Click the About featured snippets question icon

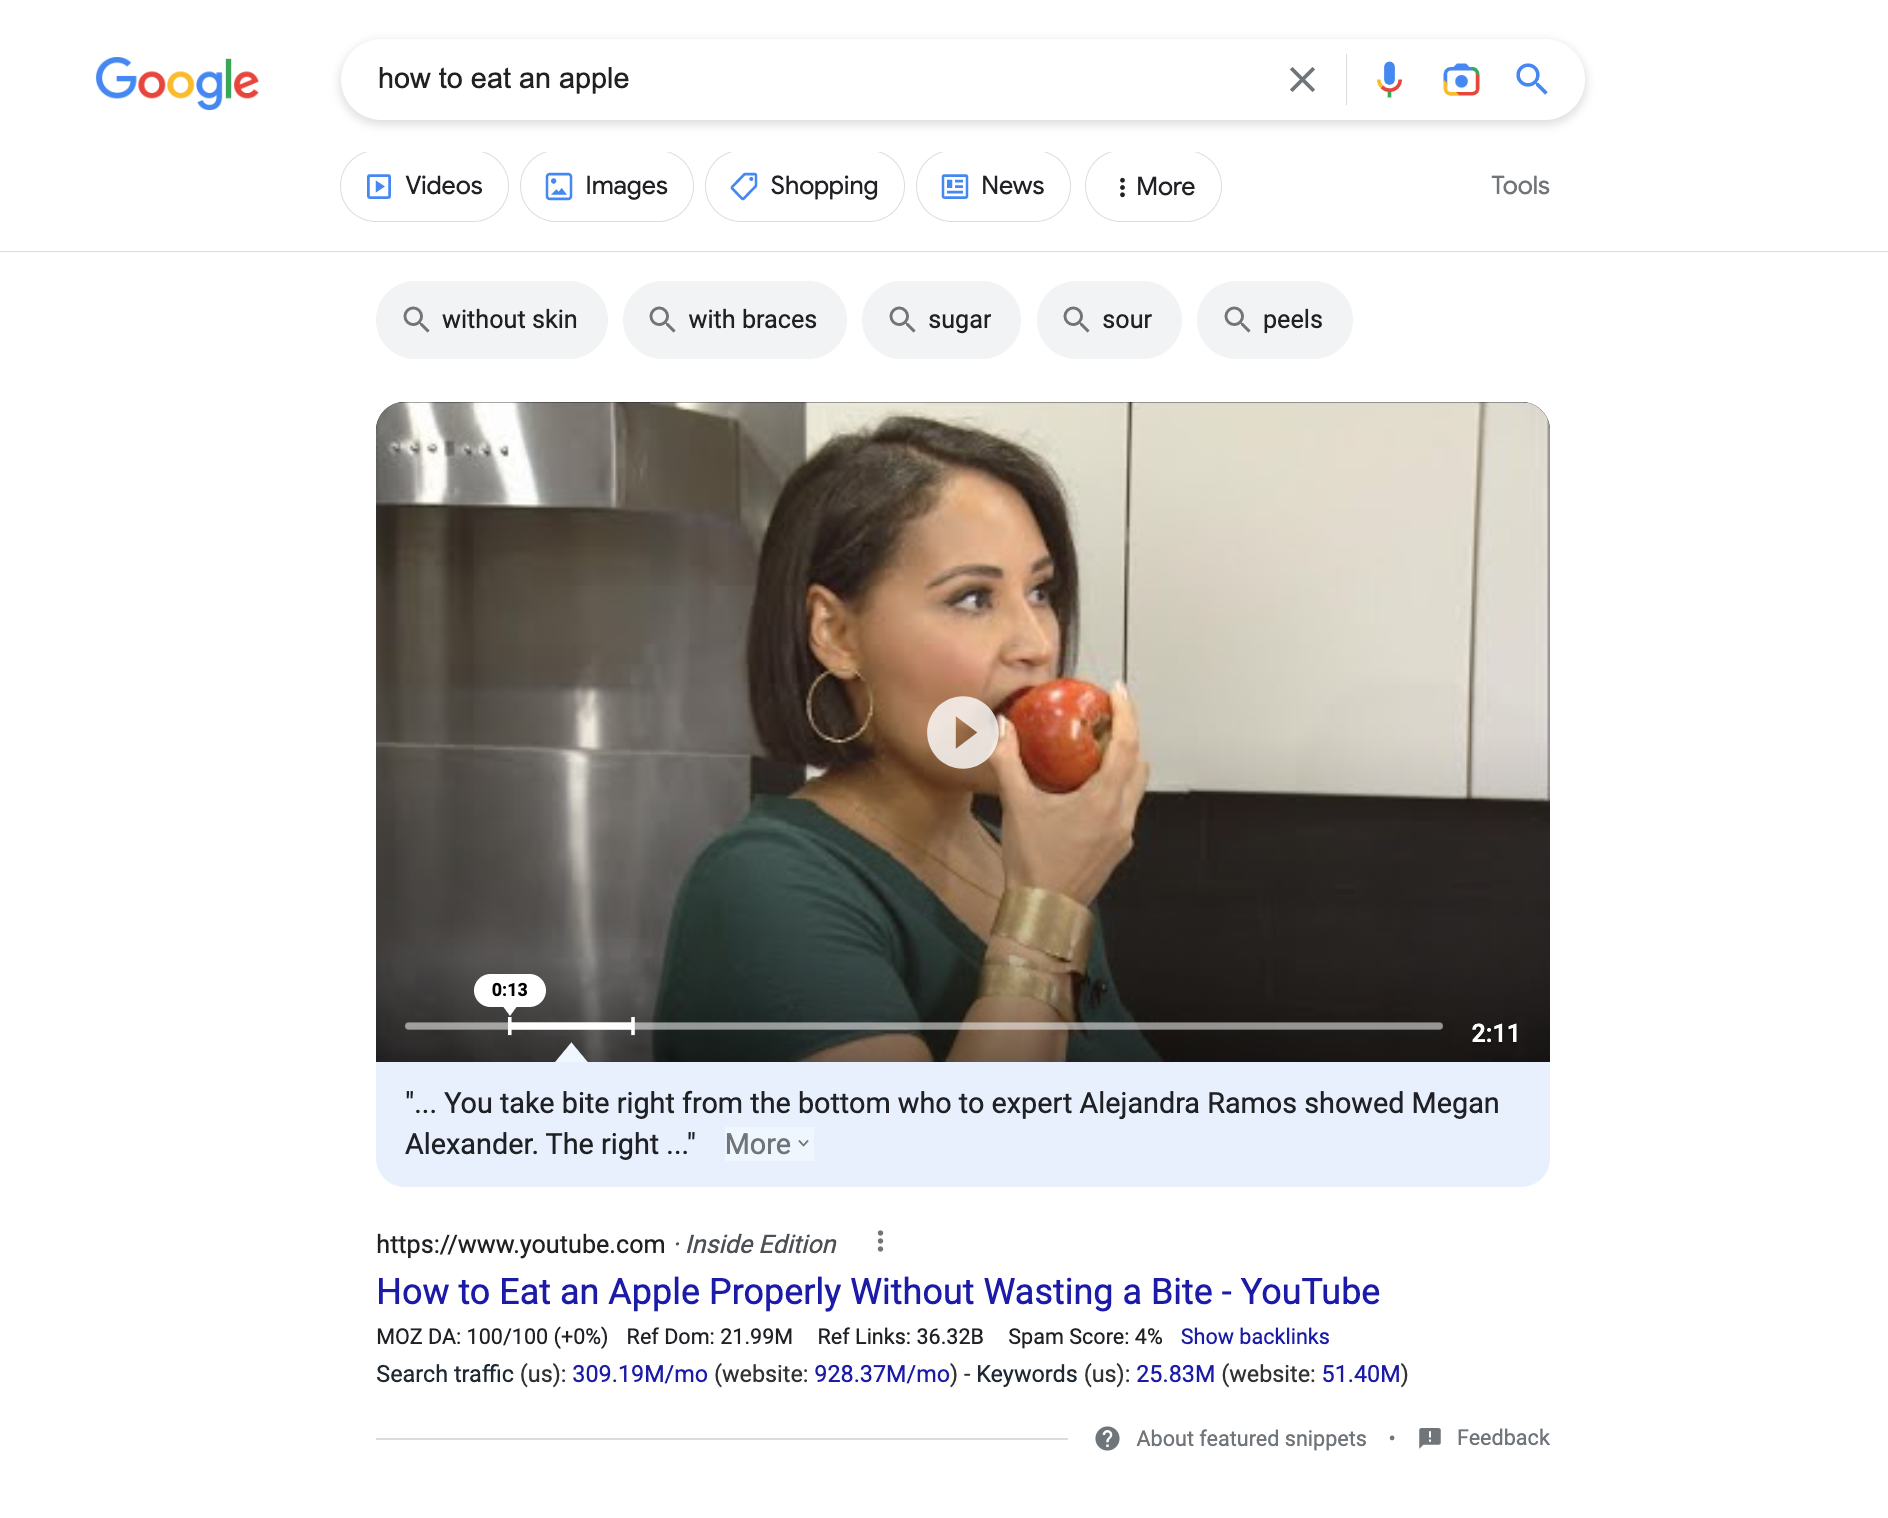[x=1107, y=1438]
